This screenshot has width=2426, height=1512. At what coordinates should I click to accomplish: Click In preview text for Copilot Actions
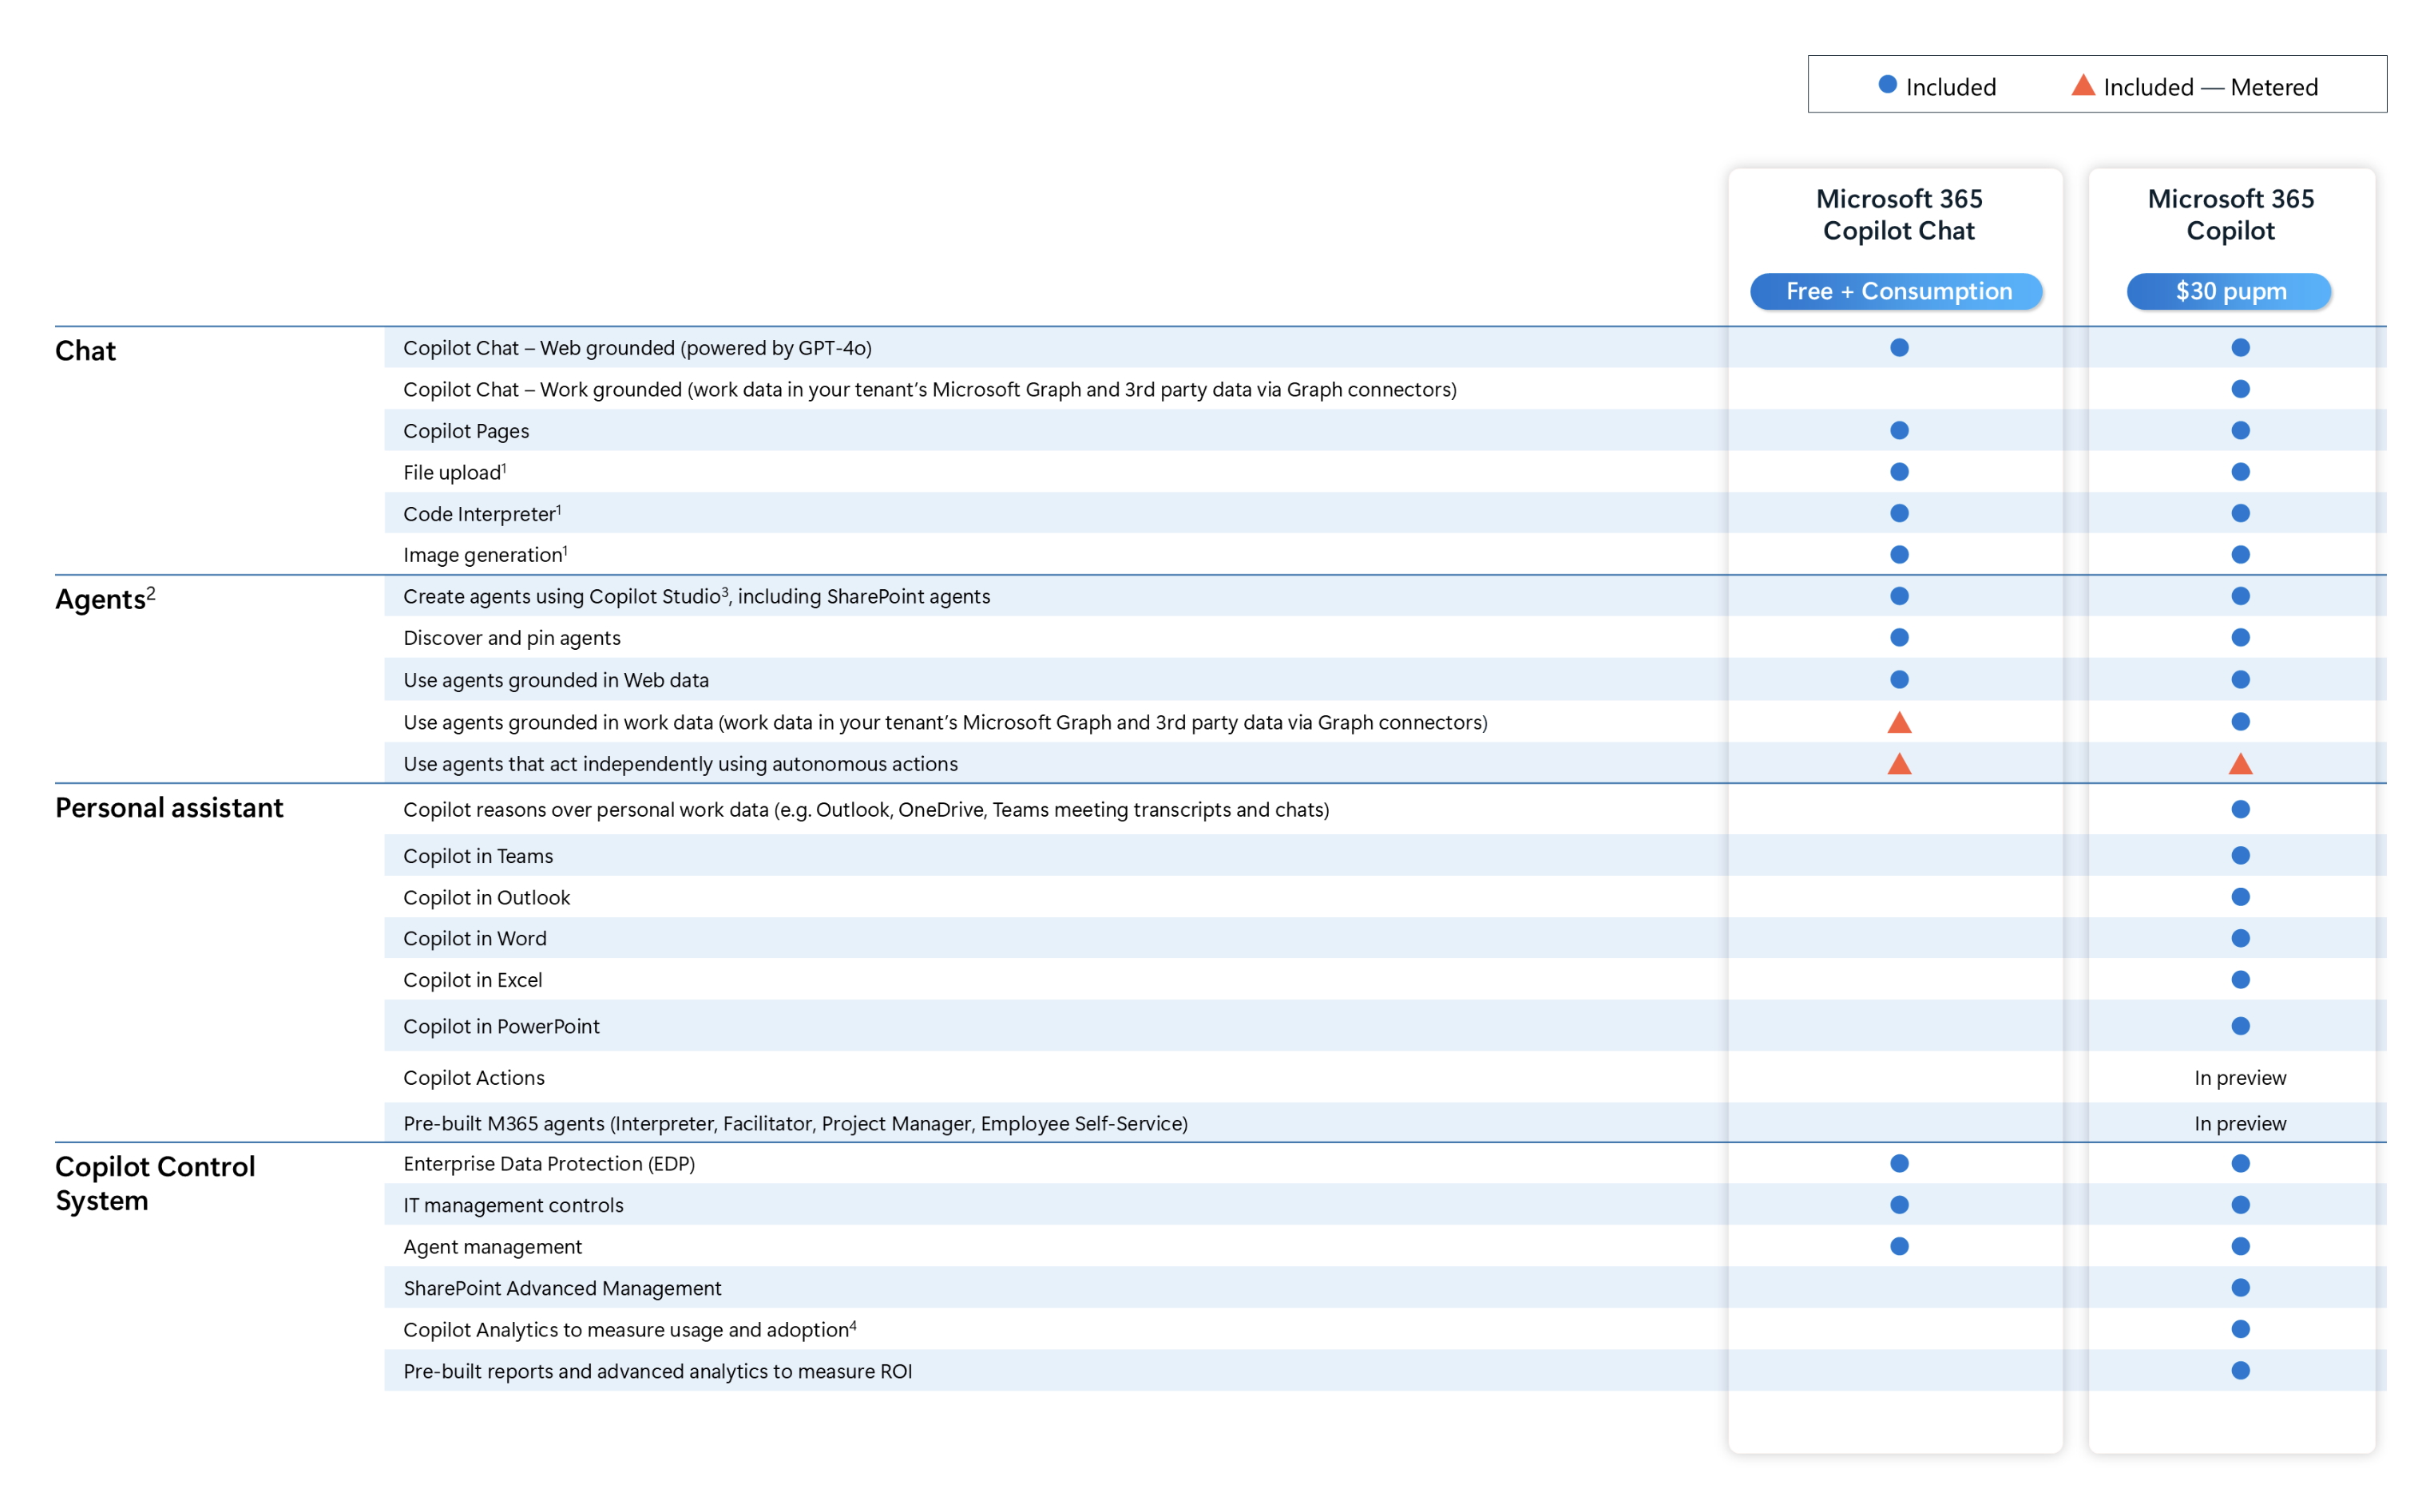tap(2239, 1078)
